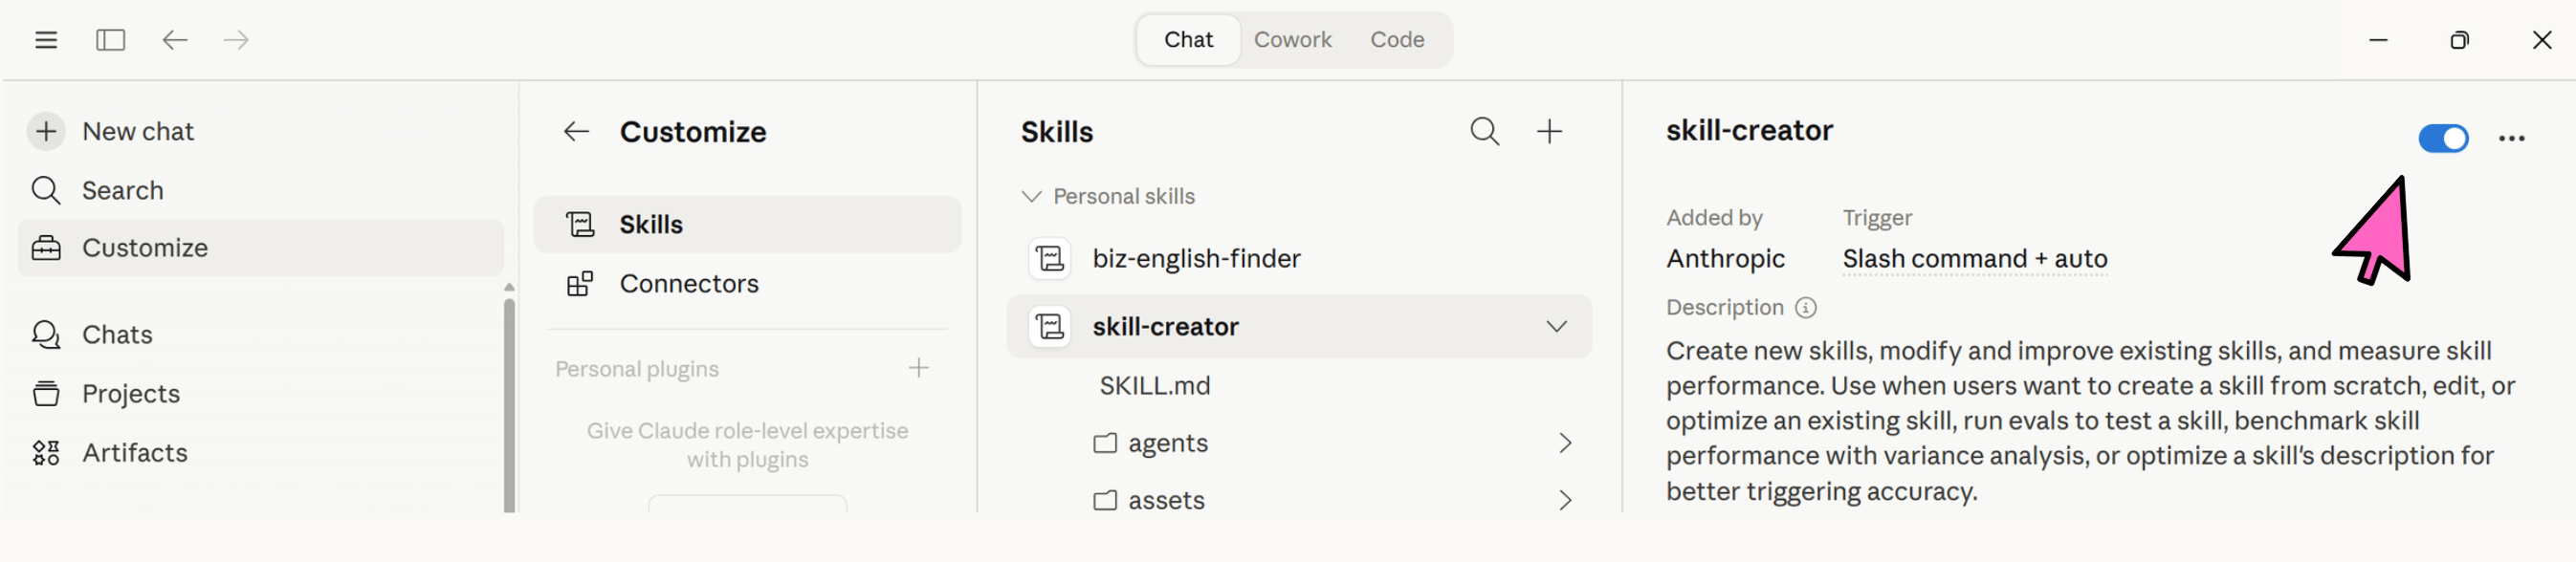Open the skill-creator more options menu

click(x=2511, y=139)
